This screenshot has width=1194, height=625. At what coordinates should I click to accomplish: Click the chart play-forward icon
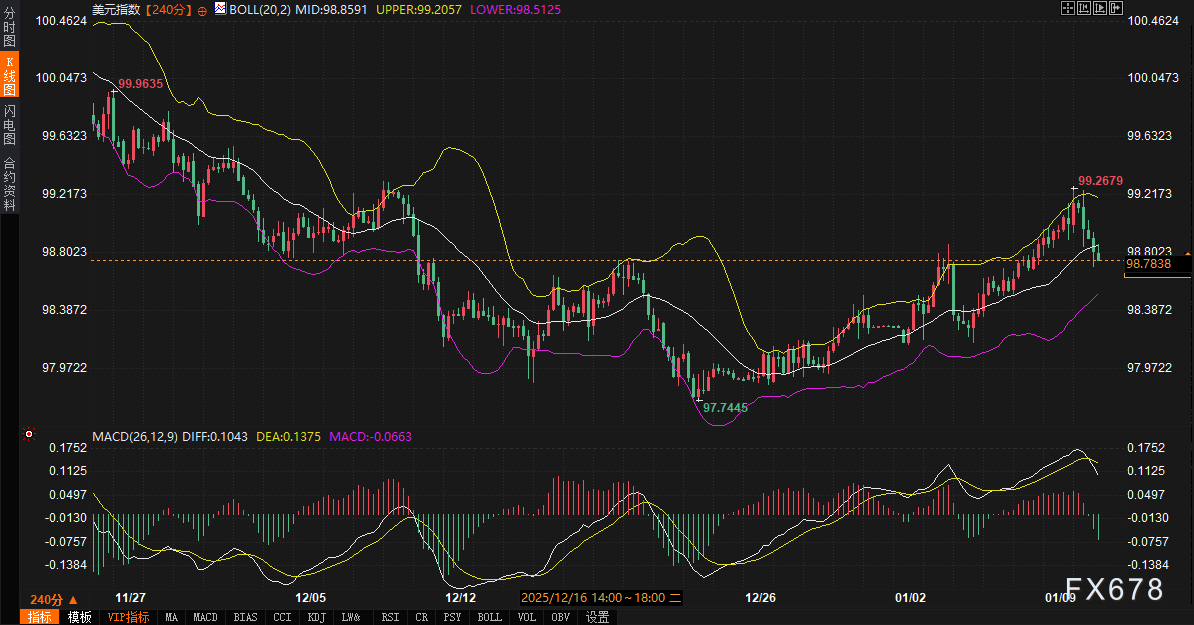[x=1099, y=8]
